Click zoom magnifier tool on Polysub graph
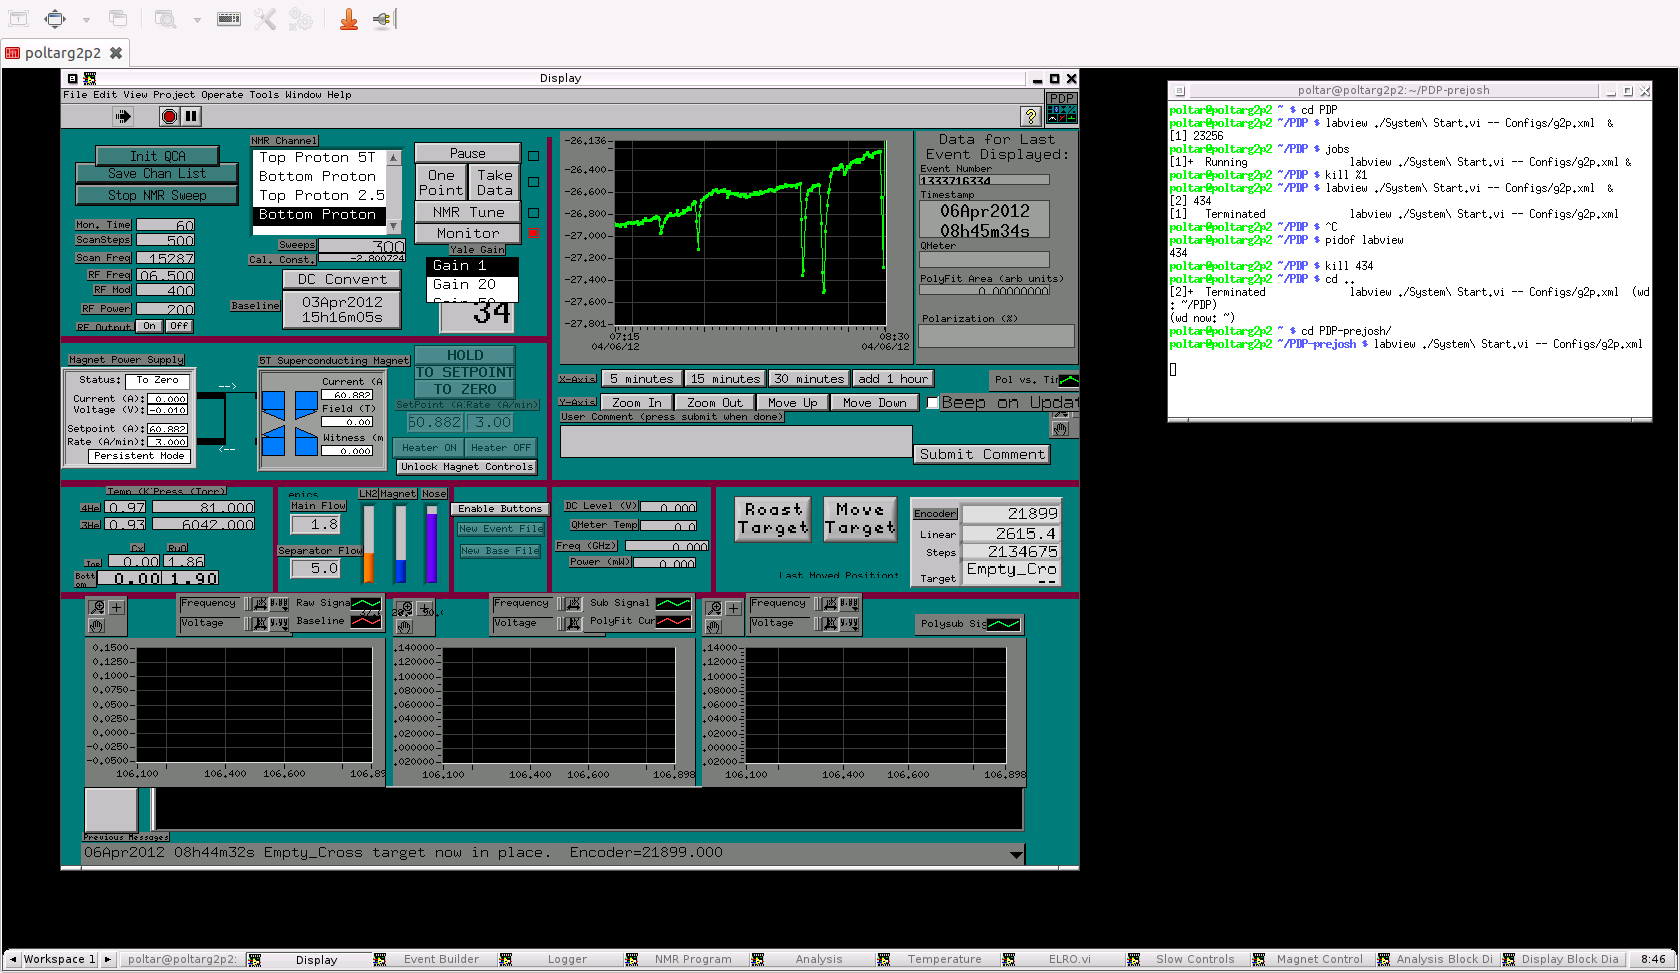Screen dimensions: 1680x973 coord(713,608)
